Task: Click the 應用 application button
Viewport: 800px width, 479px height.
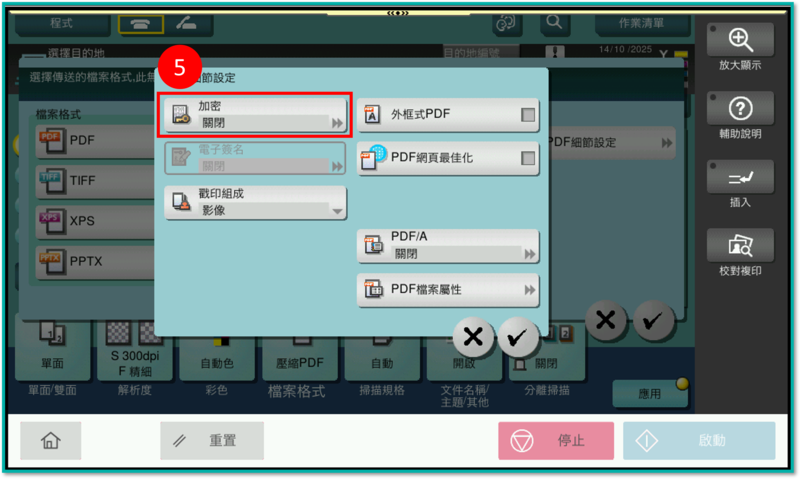Action: (650, 394)
